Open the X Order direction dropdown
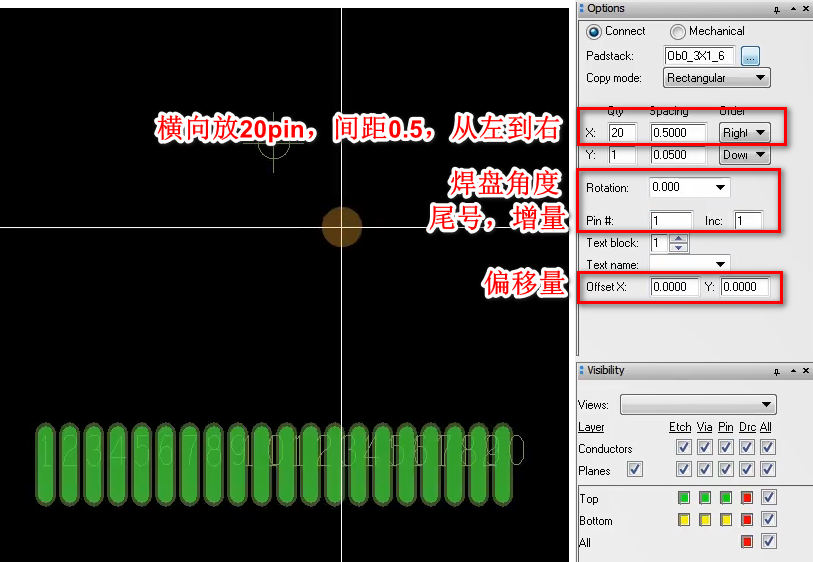This screenshot has width=813, height=562. click(x=744, y=132)
